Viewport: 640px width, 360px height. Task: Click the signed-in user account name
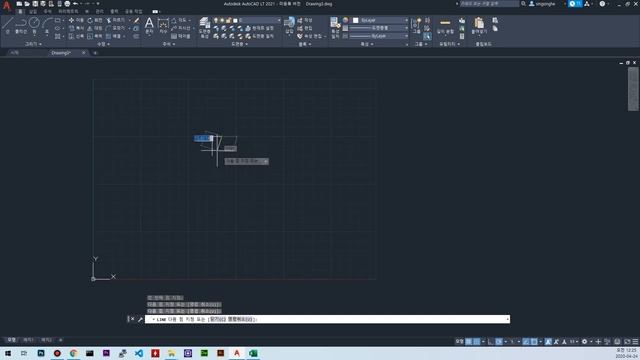tap(545, 4)
